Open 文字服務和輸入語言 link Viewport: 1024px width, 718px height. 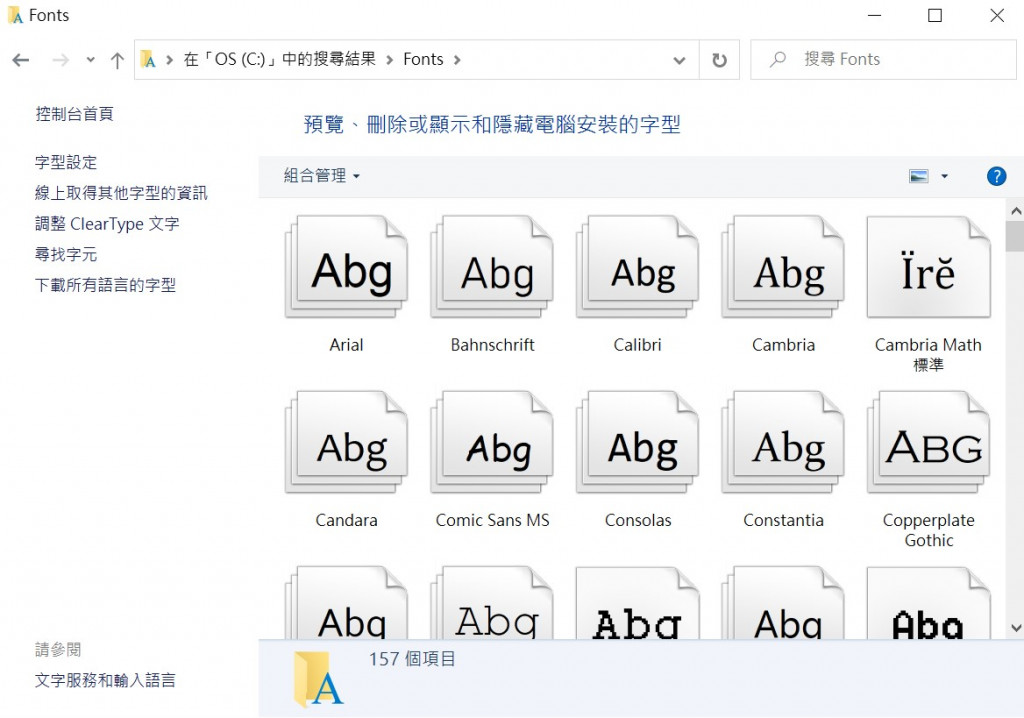coord(105,680)
